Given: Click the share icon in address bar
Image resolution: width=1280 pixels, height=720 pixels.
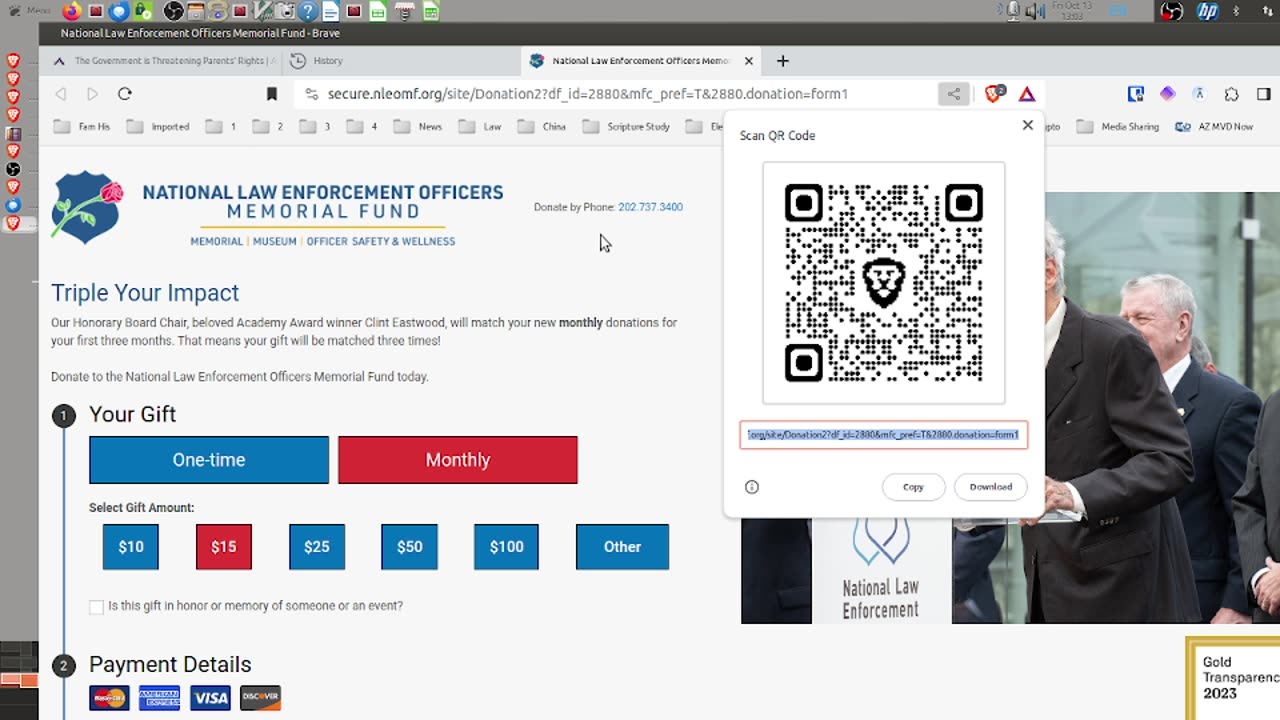Looking at the screenshot, I should coord(954,94).
